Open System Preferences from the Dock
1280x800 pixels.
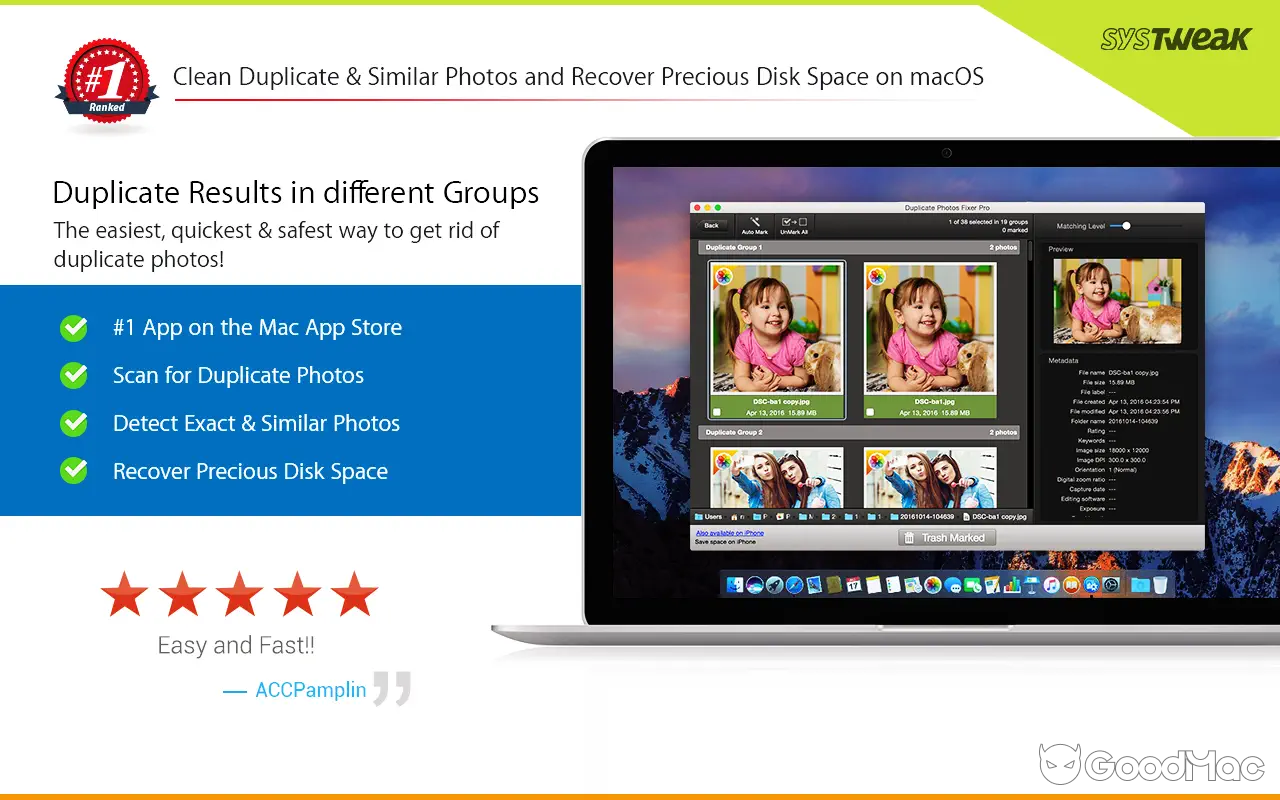coord(1111,585)
